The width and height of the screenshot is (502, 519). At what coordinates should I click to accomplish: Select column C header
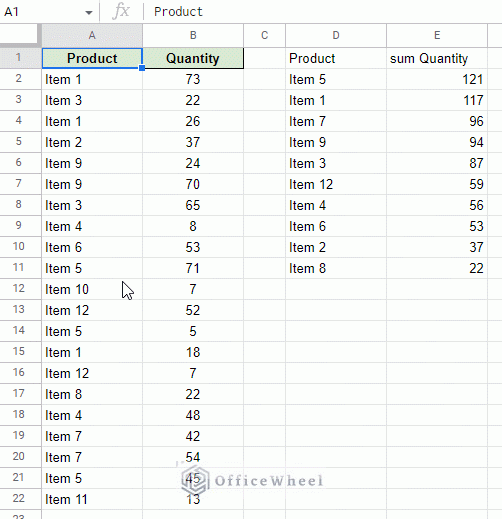click(264, 35)
